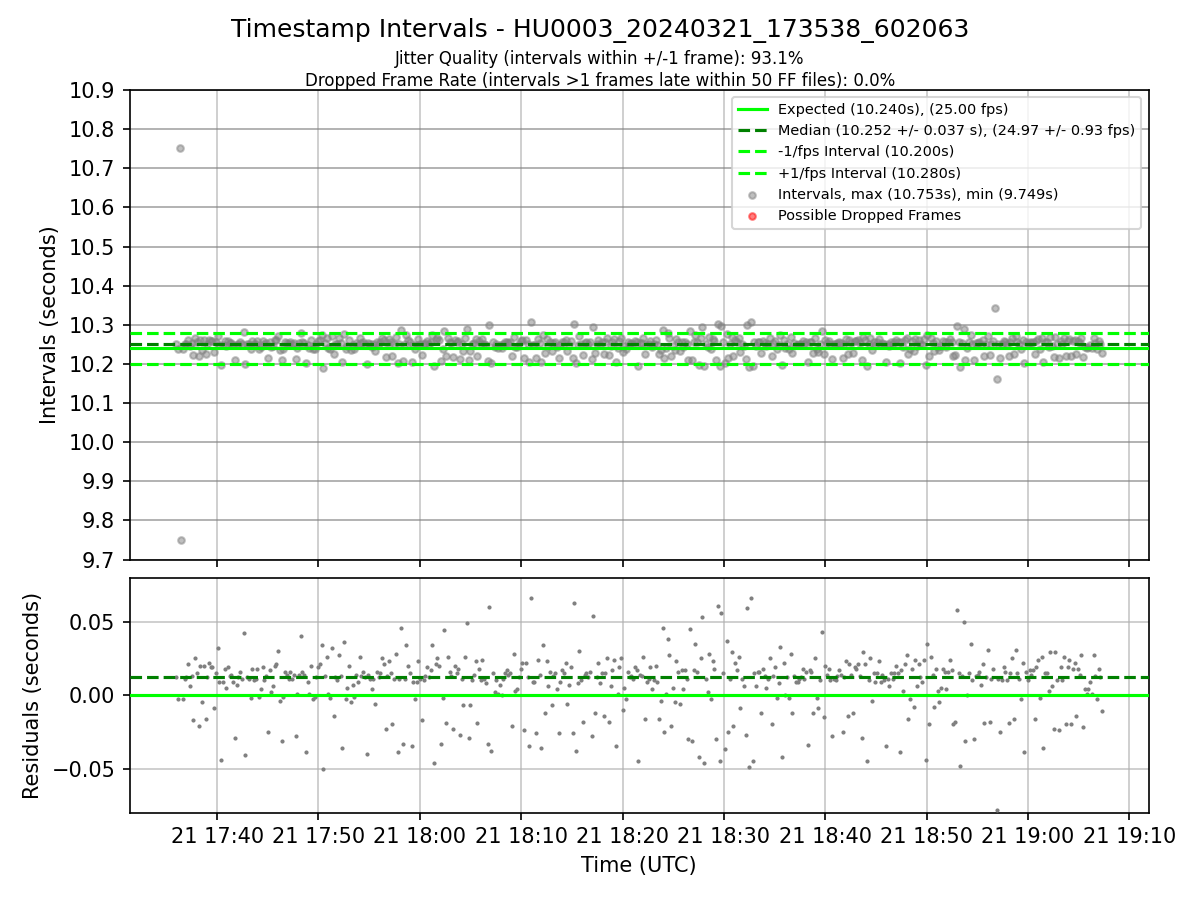The width and height of the screenshot is (1200, 900).
Task: Click the '10.1' y-axis tick label
Action: (x=94, y=403)
